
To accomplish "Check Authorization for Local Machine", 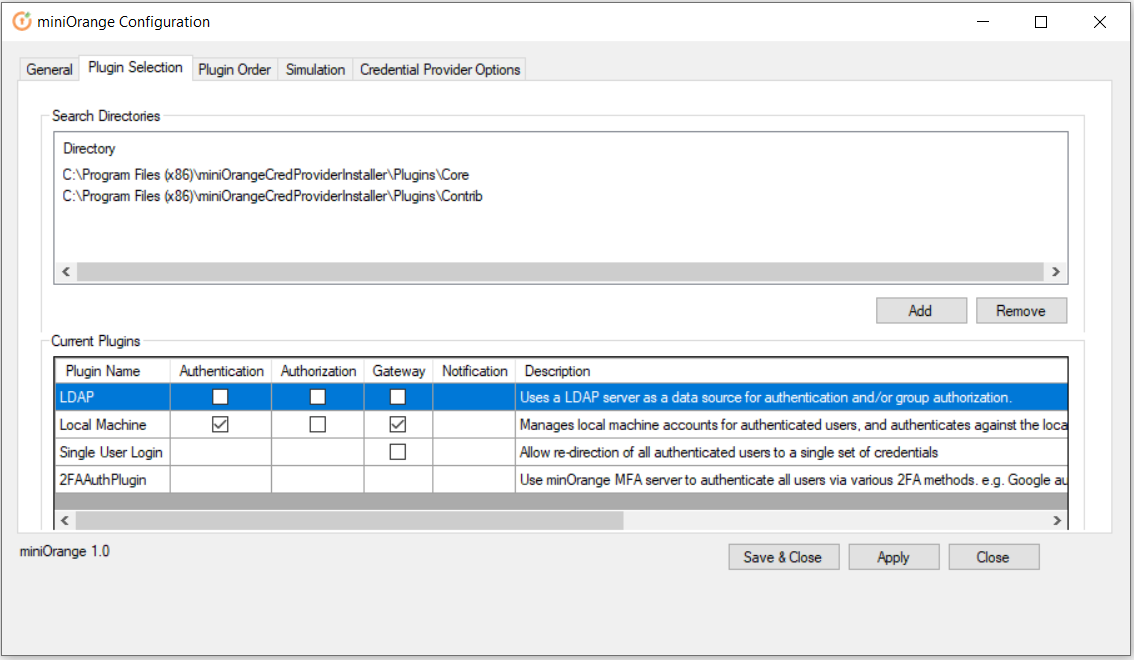I will pyautogui.click(x=317, y=424).
